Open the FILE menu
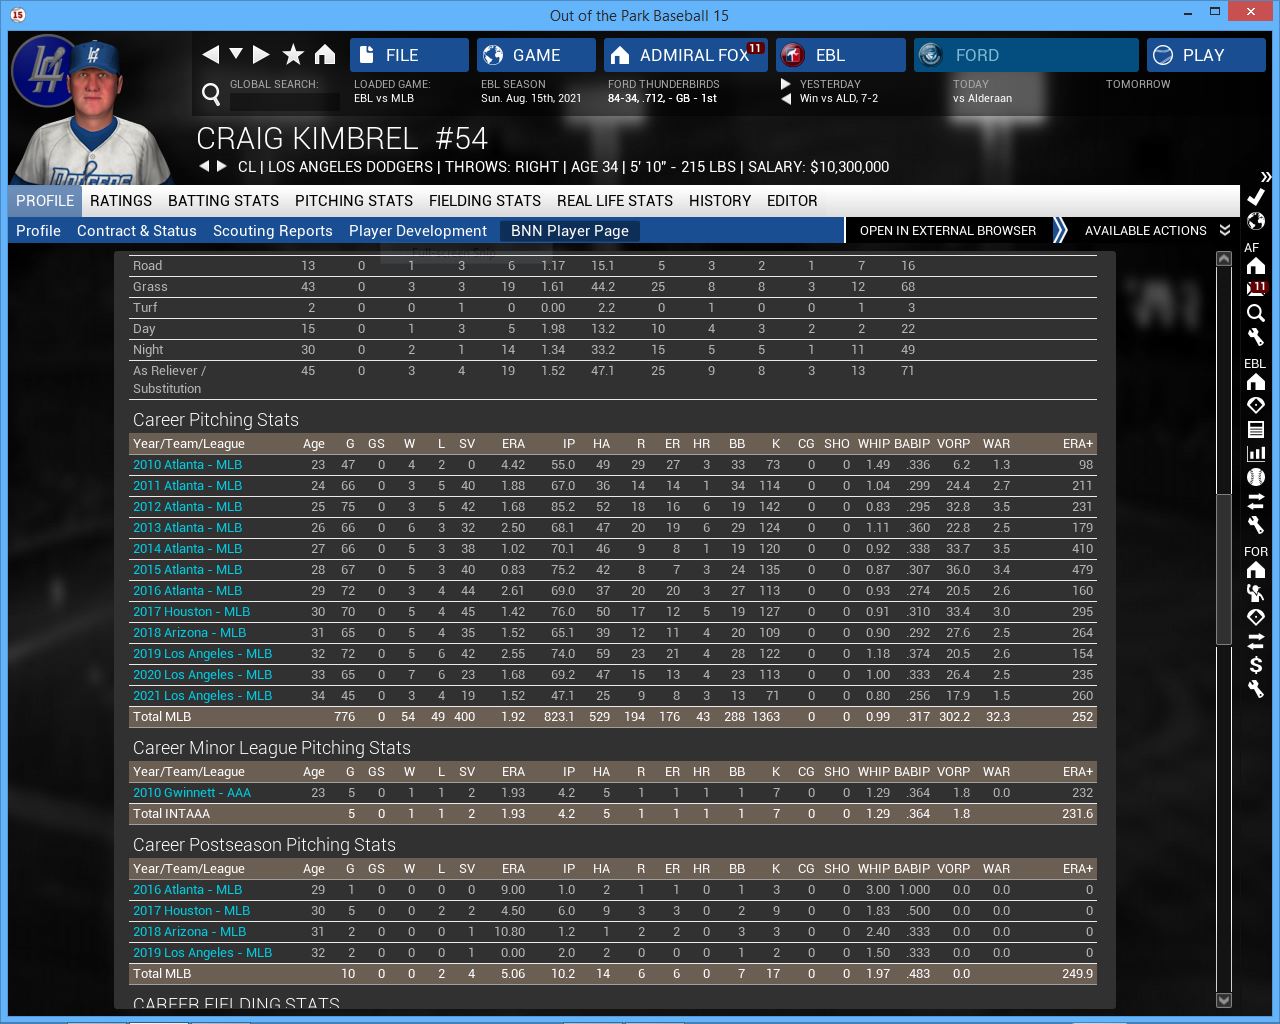Screen dimensions: 1280x1024 tap(409, 55)
